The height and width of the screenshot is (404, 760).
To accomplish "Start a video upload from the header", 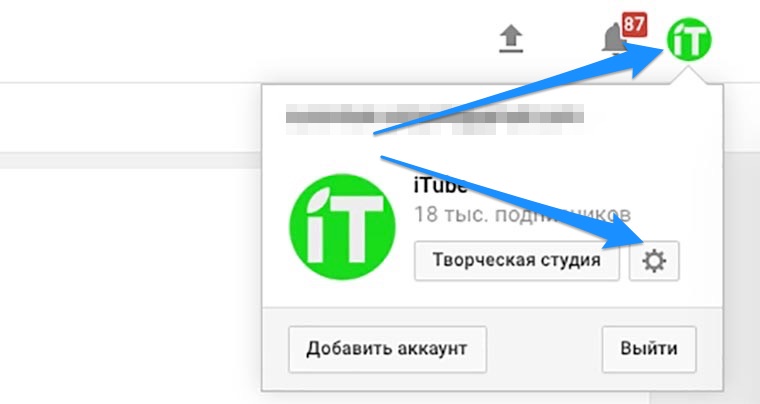I will coord(511,39).
